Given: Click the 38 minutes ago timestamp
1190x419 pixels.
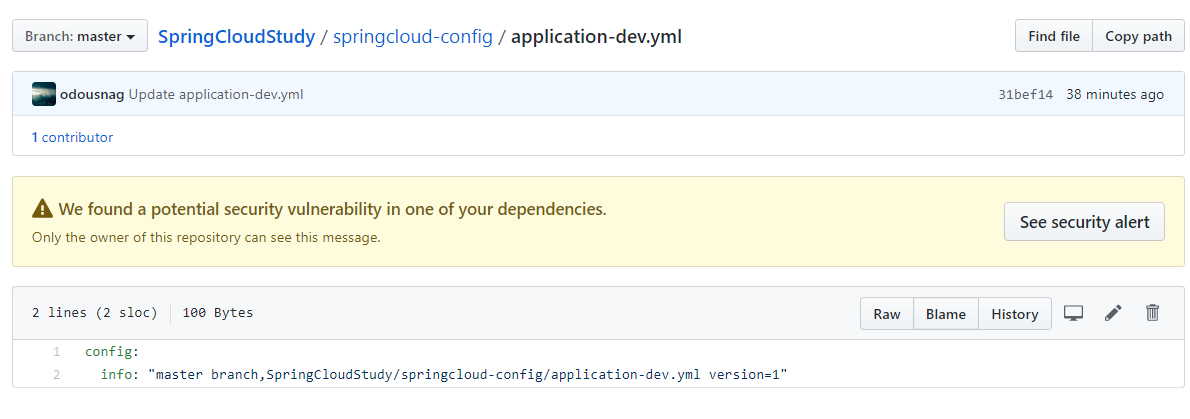Looking at the screenshot, I should [x=1114, y=95].
